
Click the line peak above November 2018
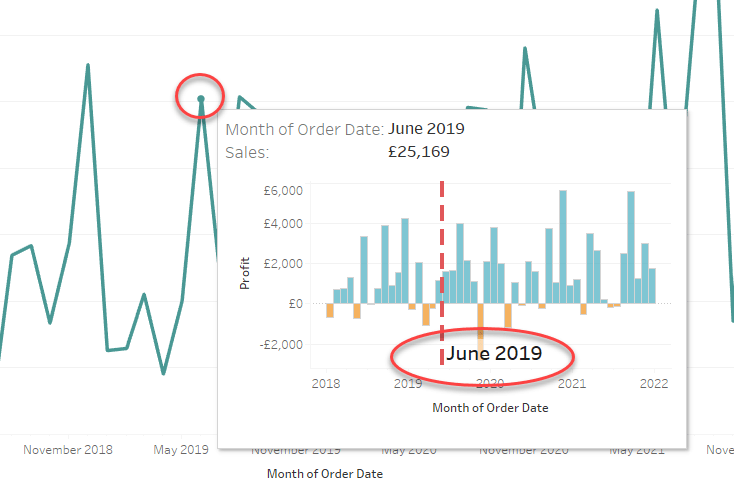[x=88, y=66]
